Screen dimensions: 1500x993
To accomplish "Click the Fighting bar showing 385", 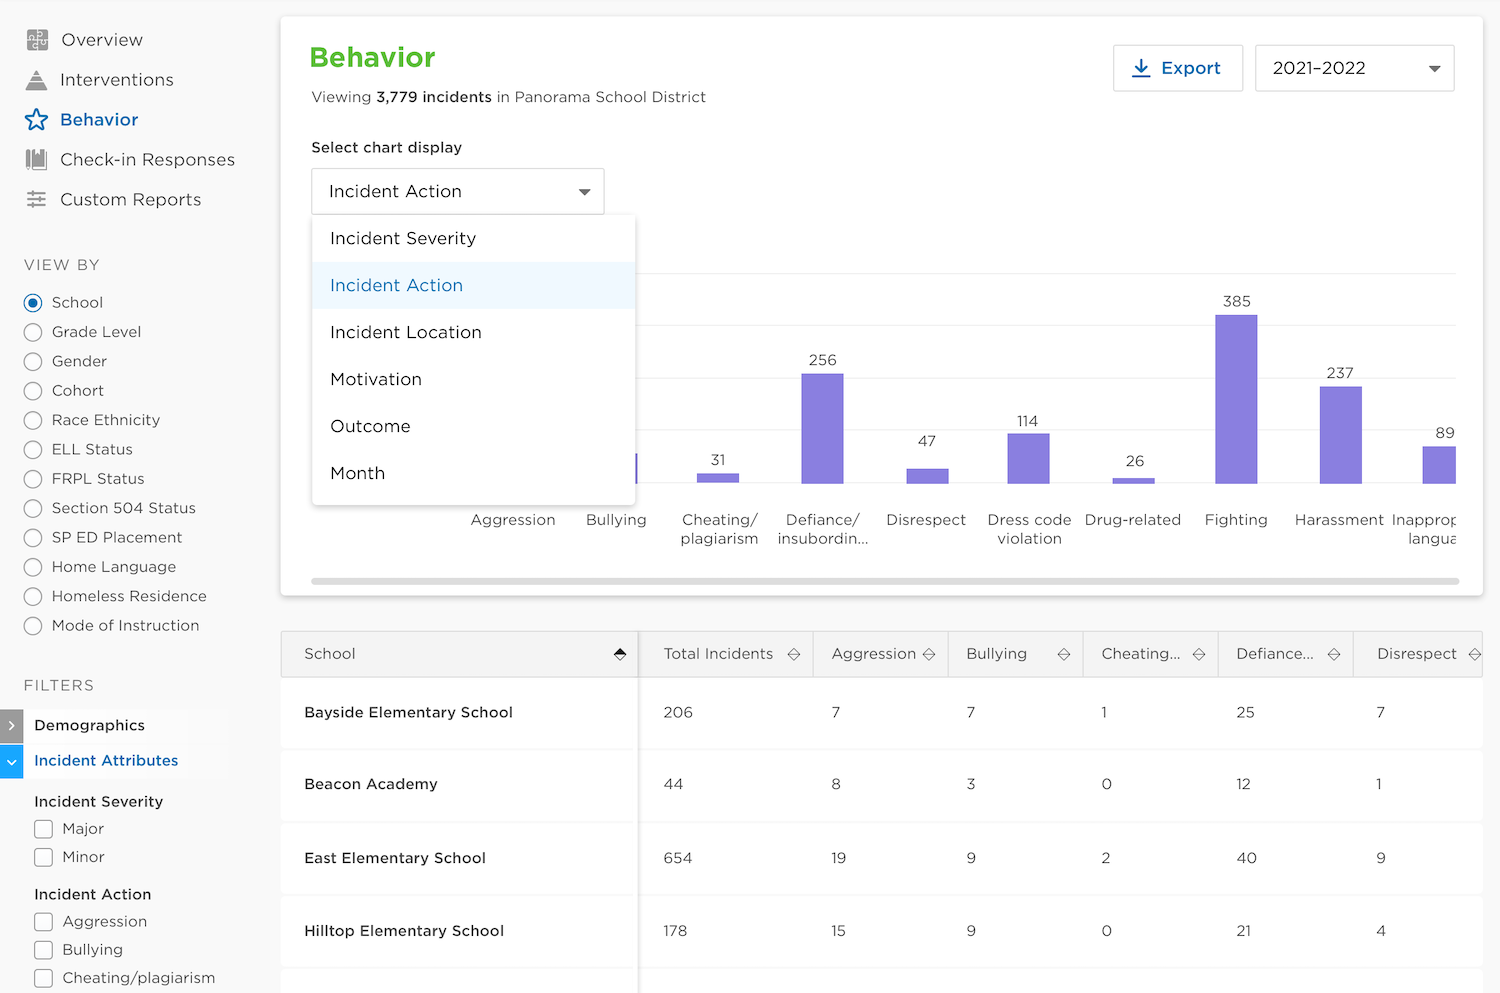I will [x=1236, y=399].
